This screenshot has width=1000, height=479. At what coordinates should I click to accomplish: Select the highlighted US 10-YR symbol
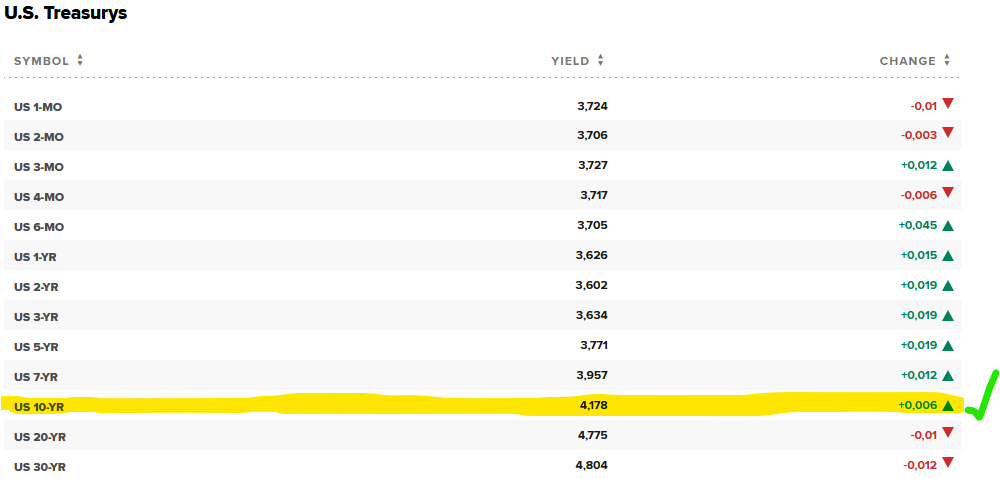39,407
